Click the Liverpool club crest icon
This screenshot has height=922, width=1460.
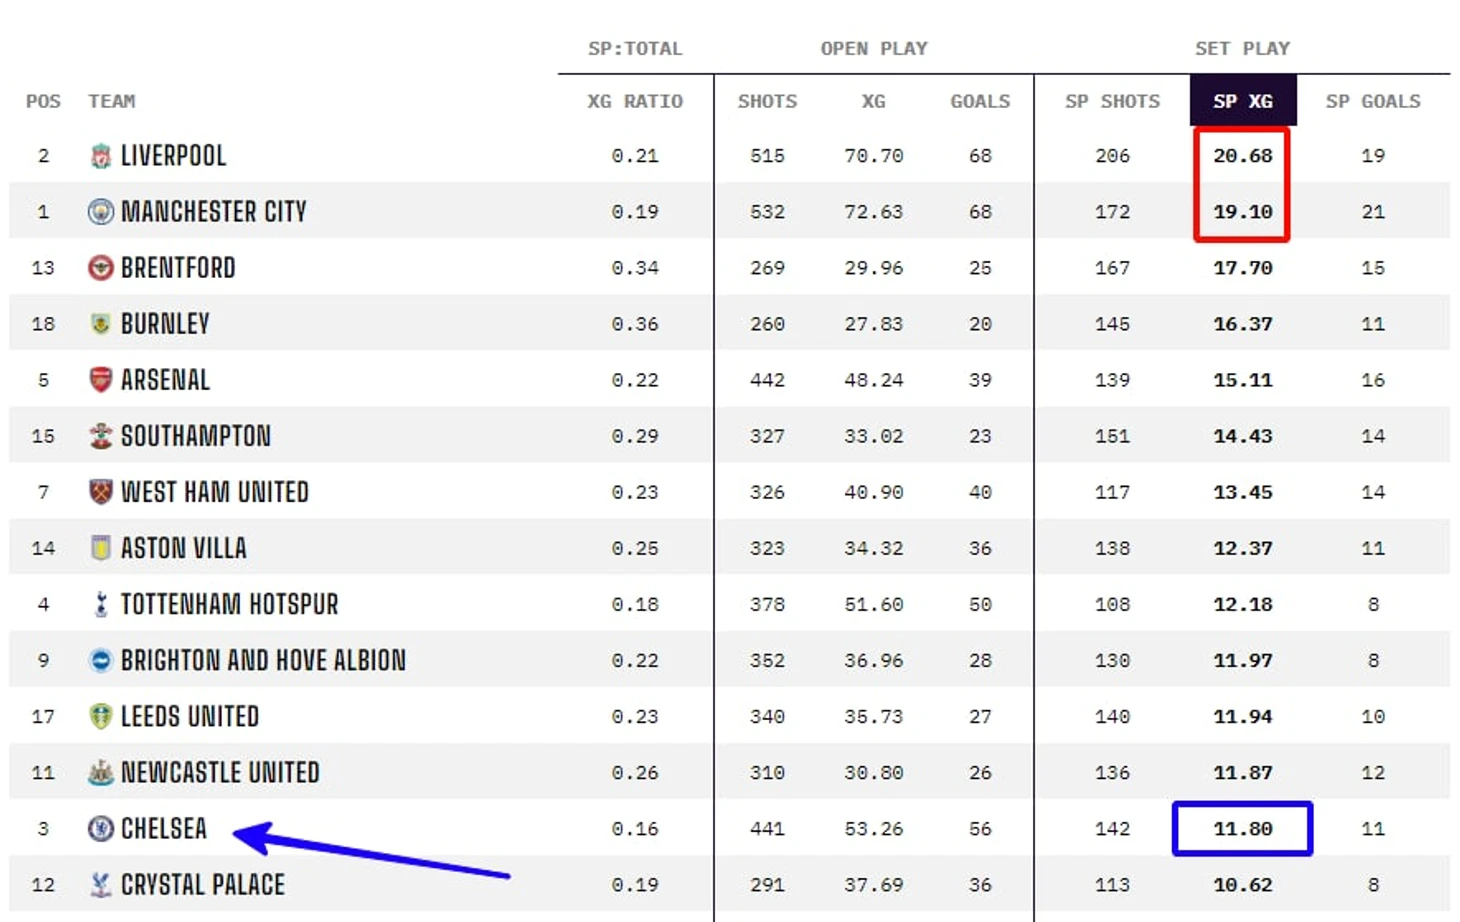point(100,156)
